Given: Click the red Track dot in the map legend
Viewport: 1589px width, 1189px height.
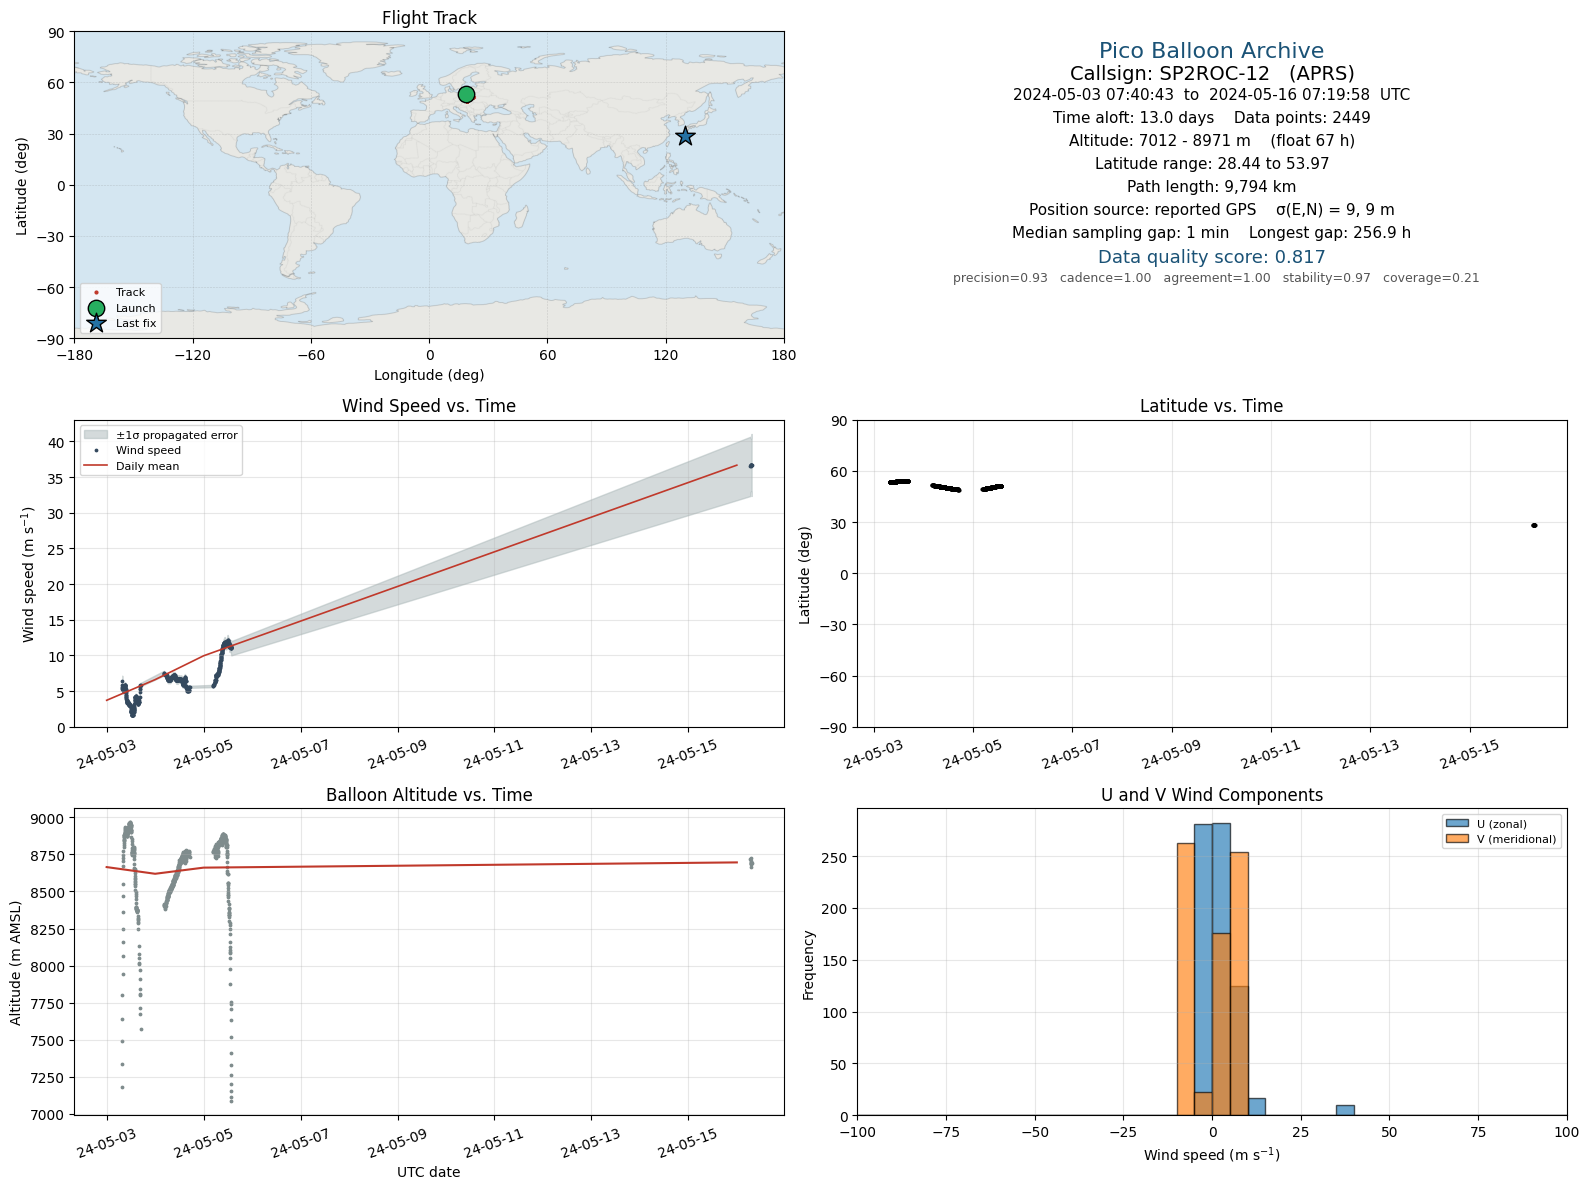Looking at the screenshot, I should [x=96, y=293].
